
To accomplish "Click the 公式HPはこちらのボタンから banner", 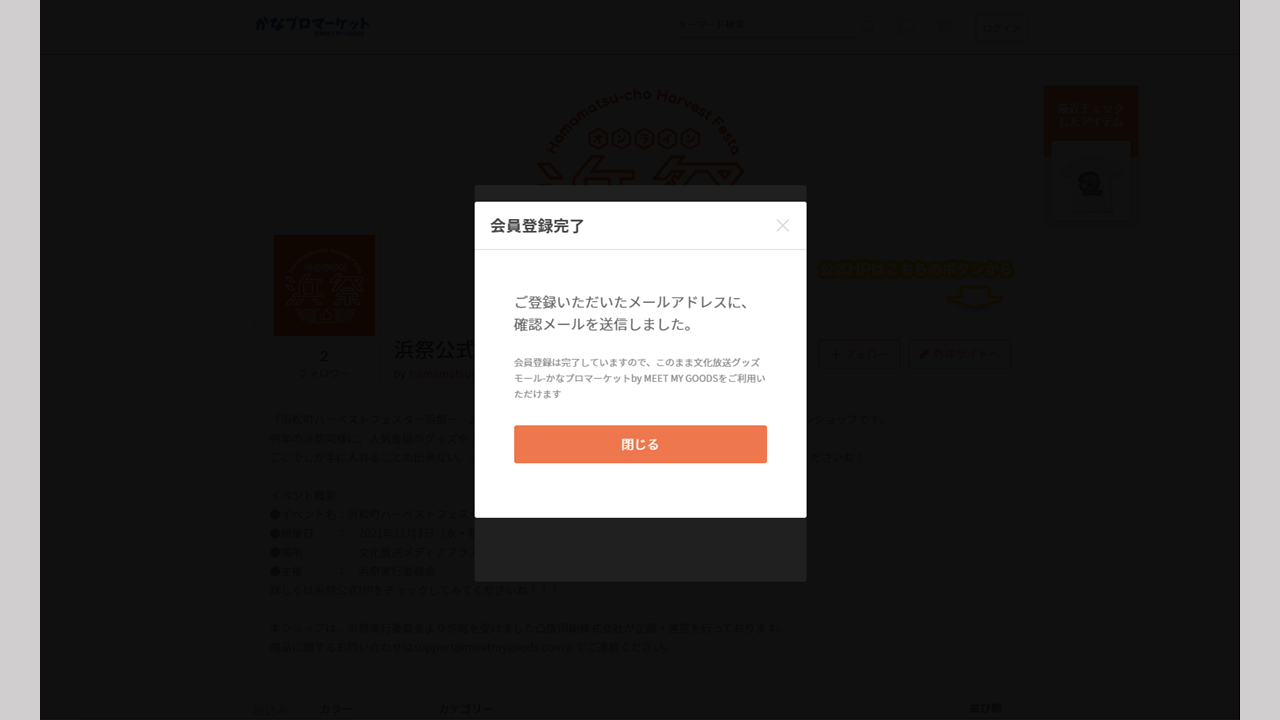I will [915, 283].
